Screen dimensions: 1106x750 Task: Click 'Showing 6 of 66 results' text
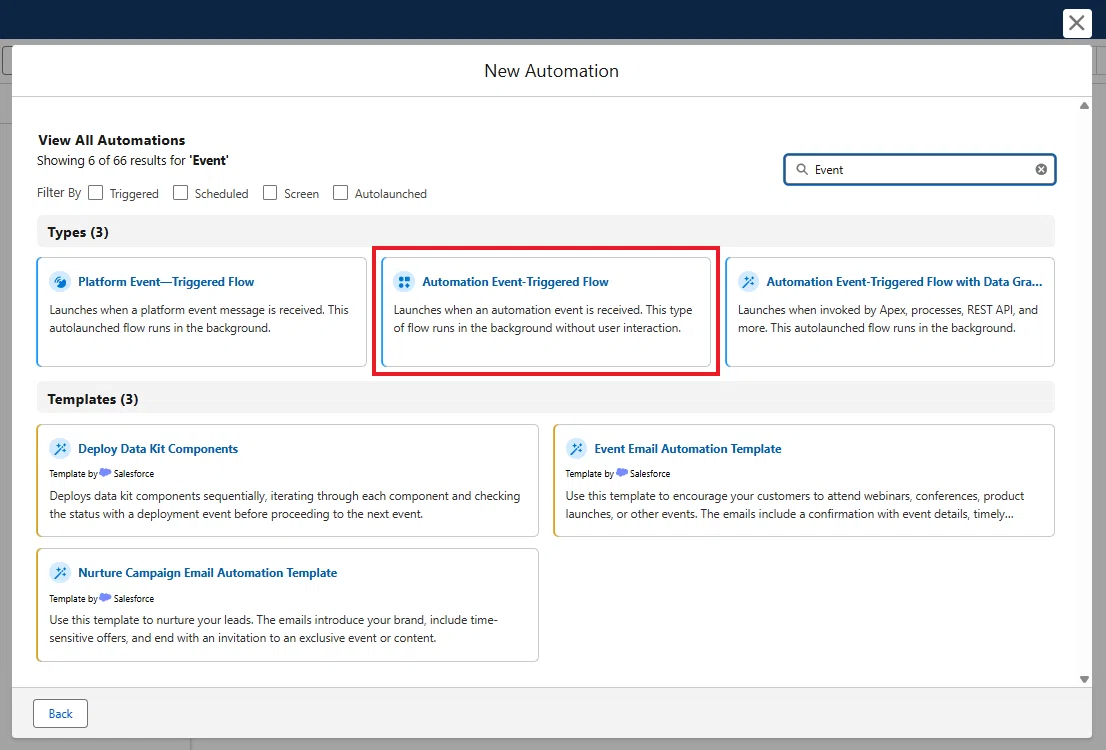tap(133, 160)
